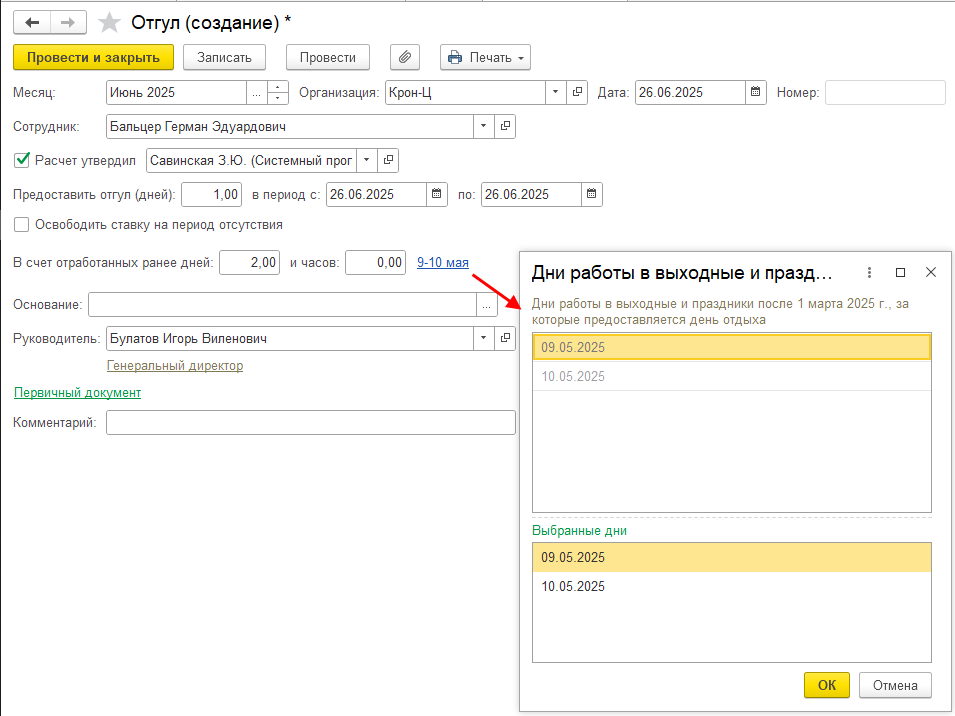Click the Комментарий input field

pyautogui.click(x=310, y=423)
